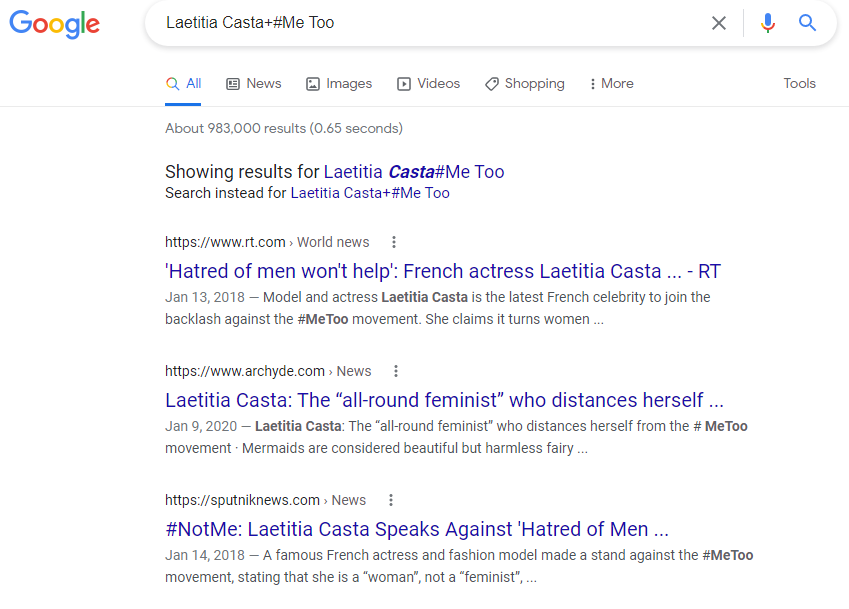Click the https://sputniknews.com News URL
This screenshot has width=849, height=609.
point(265,500)
